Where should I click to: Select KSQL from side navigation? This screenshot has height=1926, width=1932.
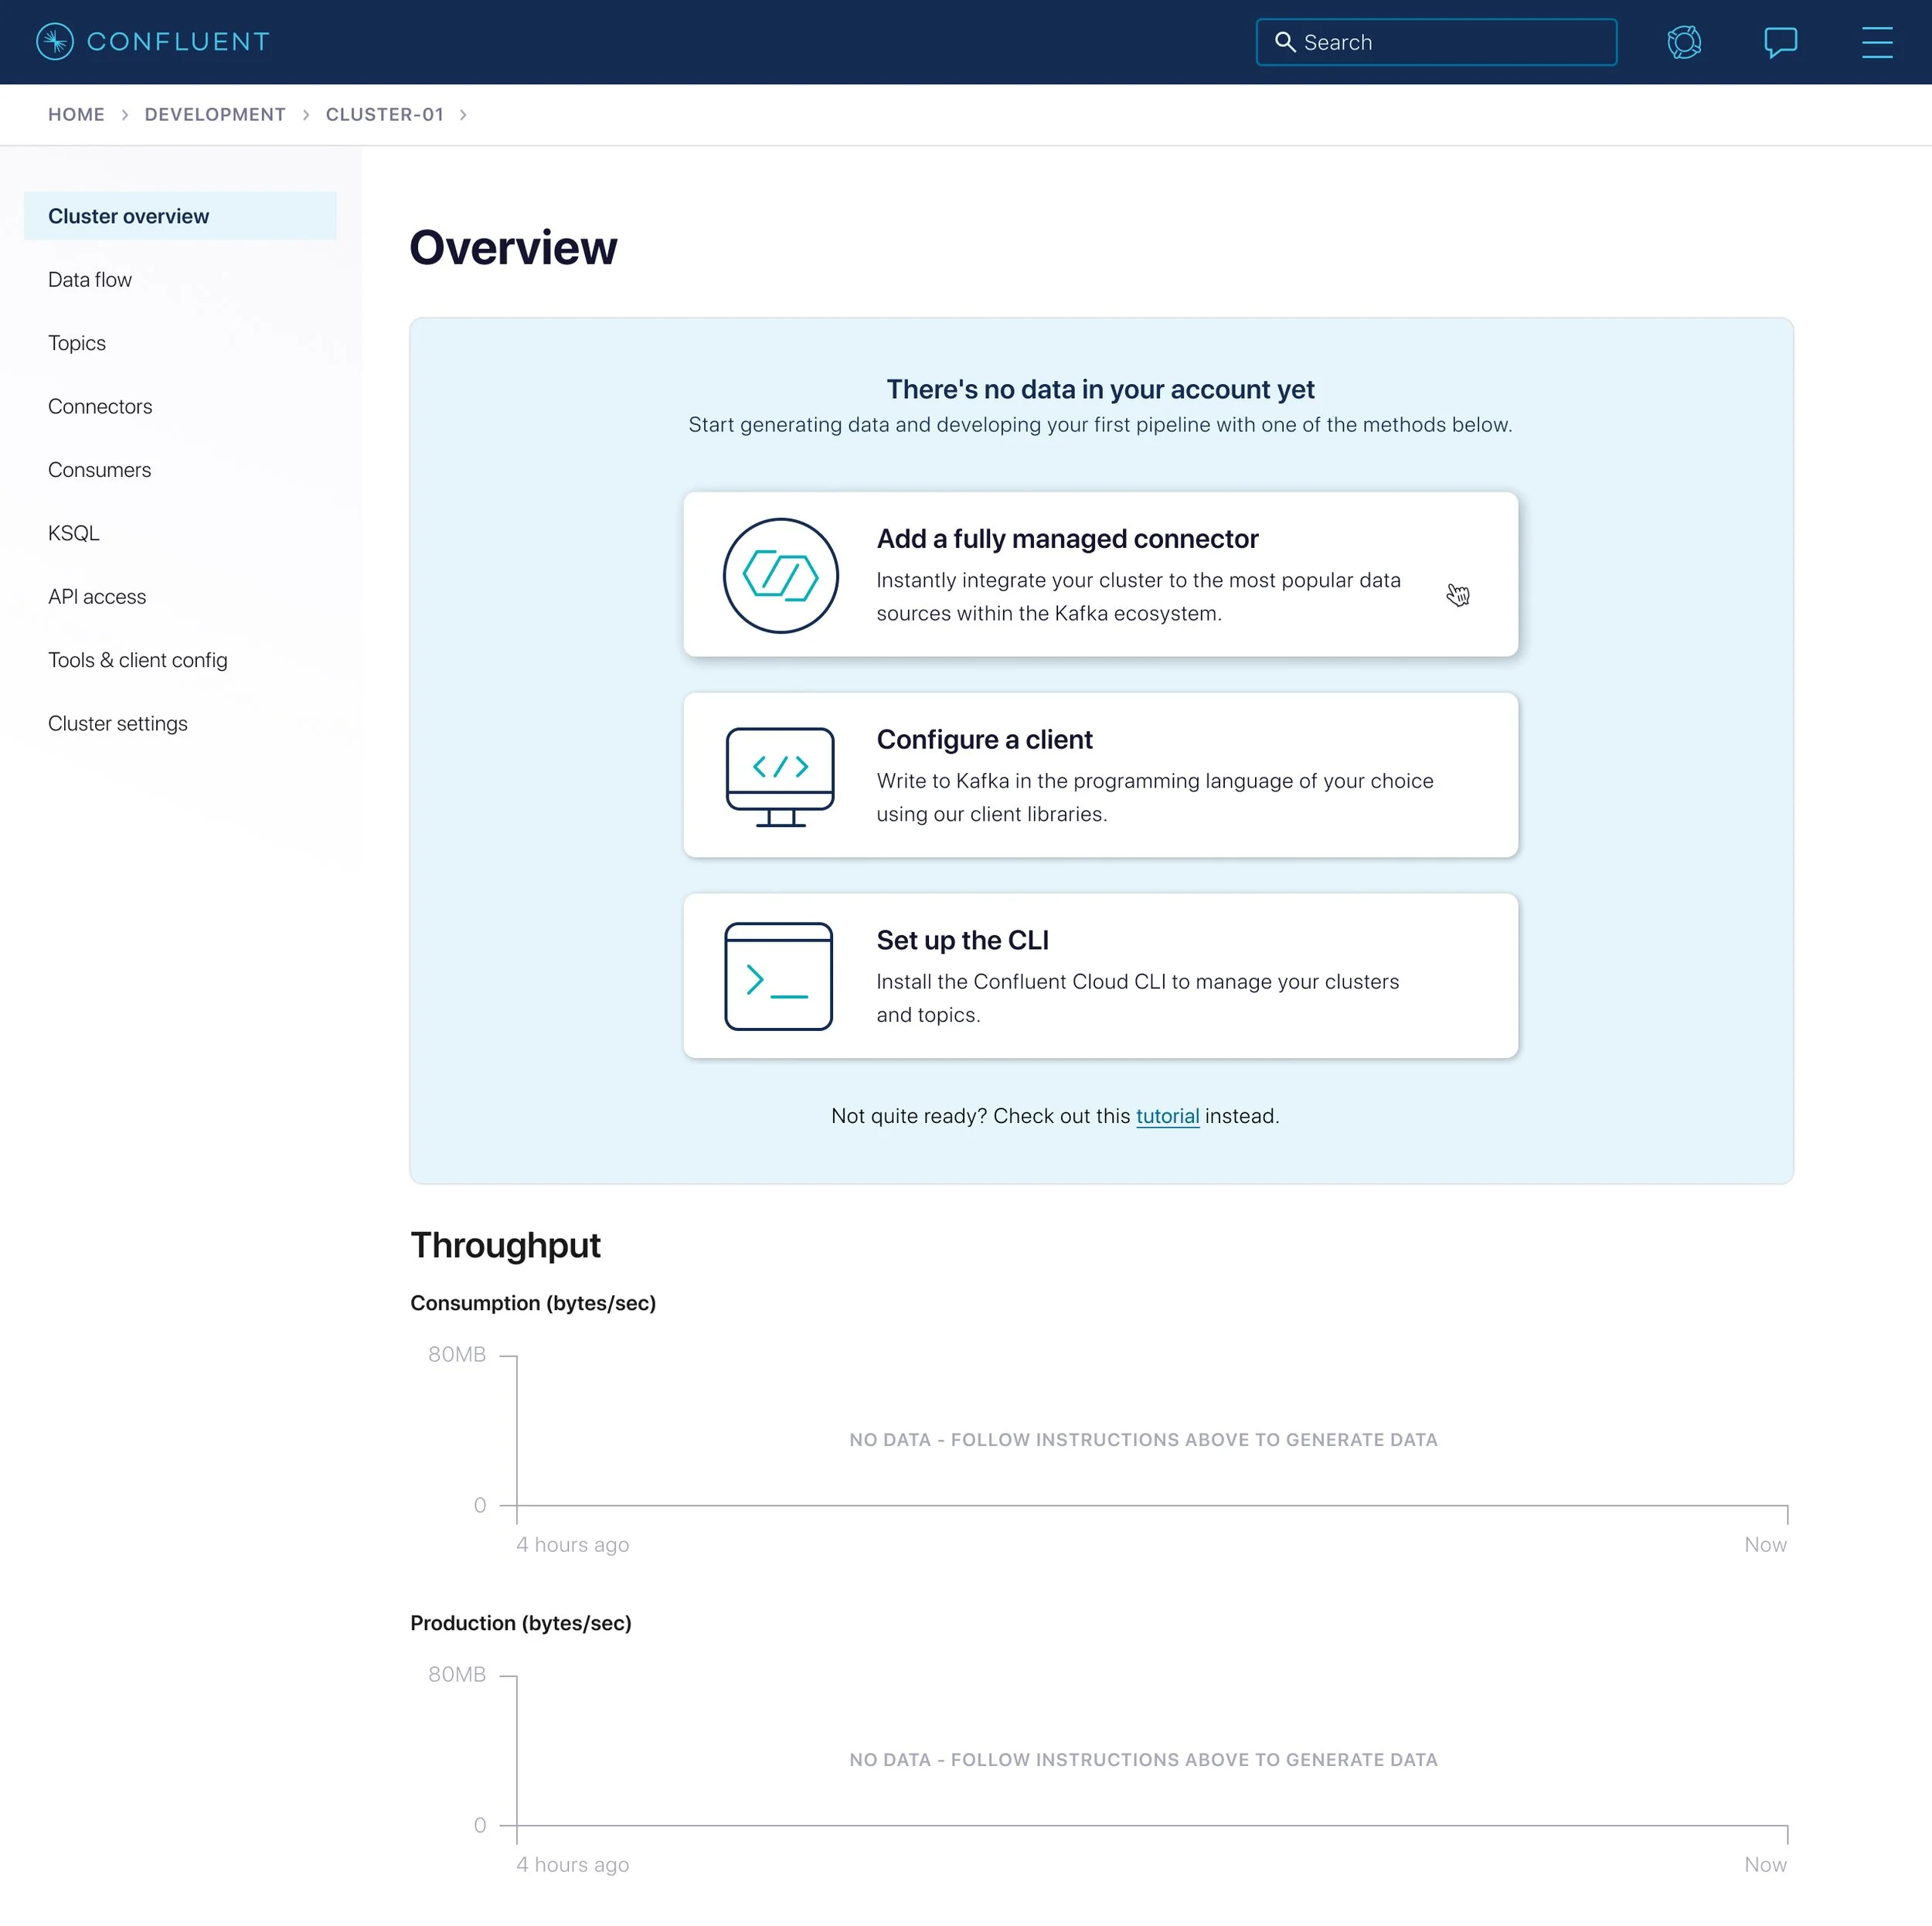click(x=74, y=533)
